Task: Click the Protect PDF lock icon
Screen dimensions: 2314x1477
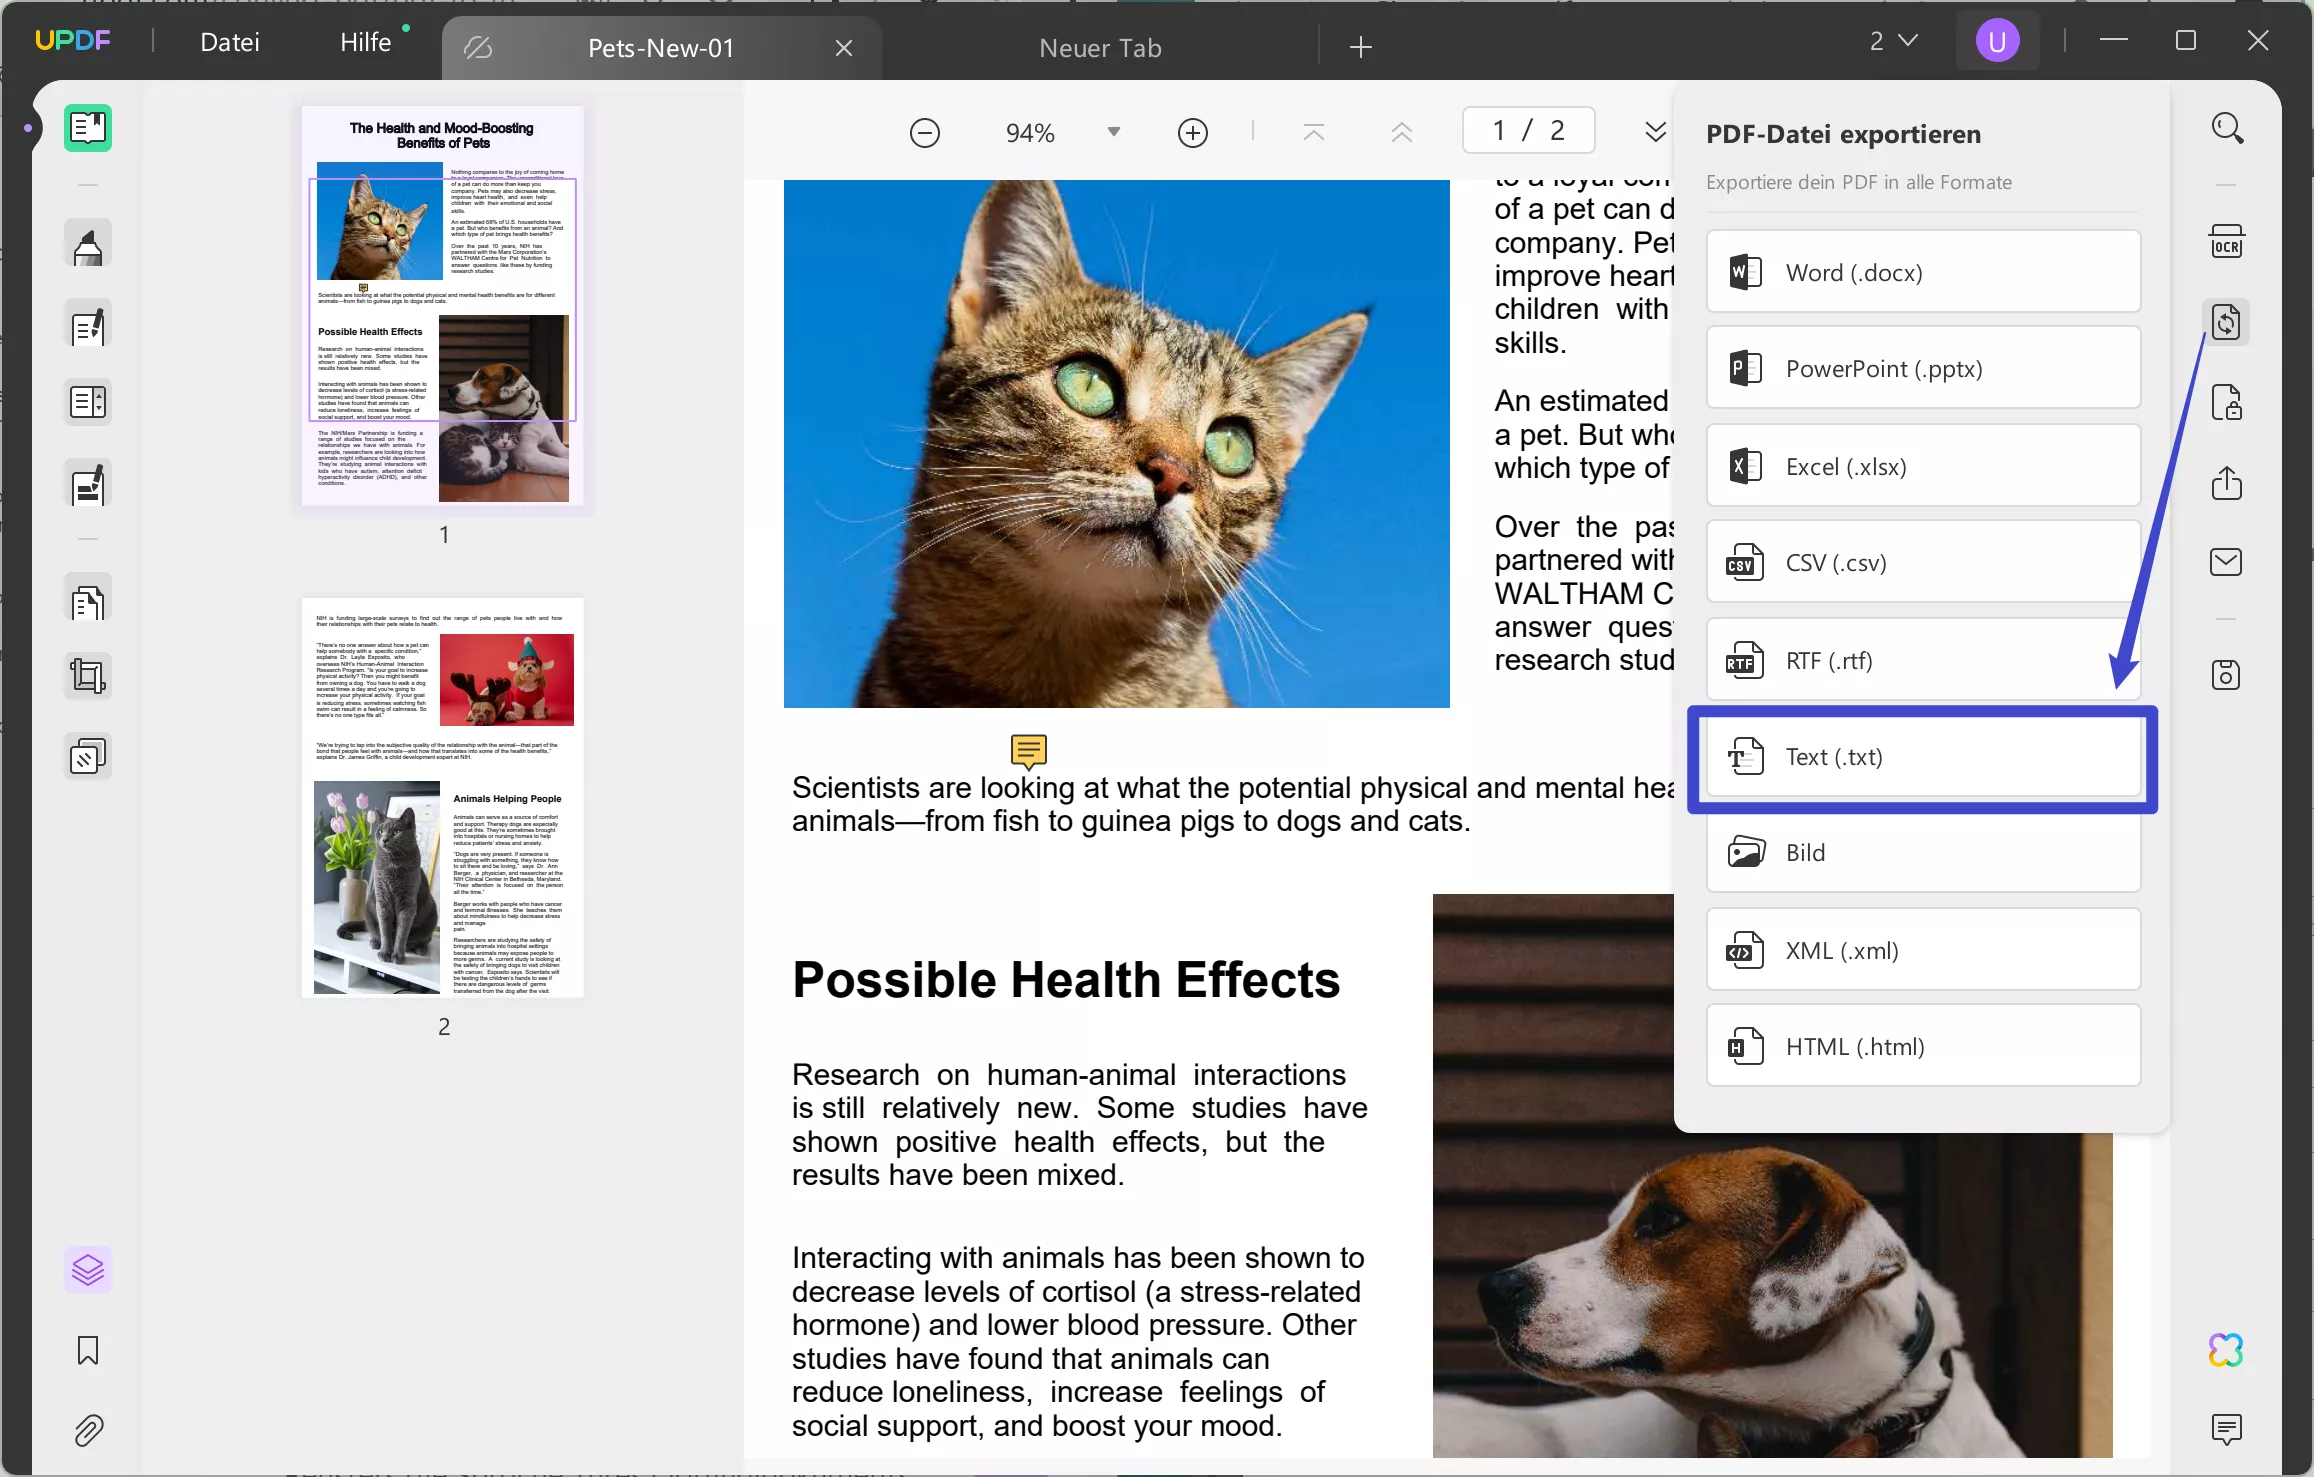Action: pyautogui.click(x=2226, y=403)
